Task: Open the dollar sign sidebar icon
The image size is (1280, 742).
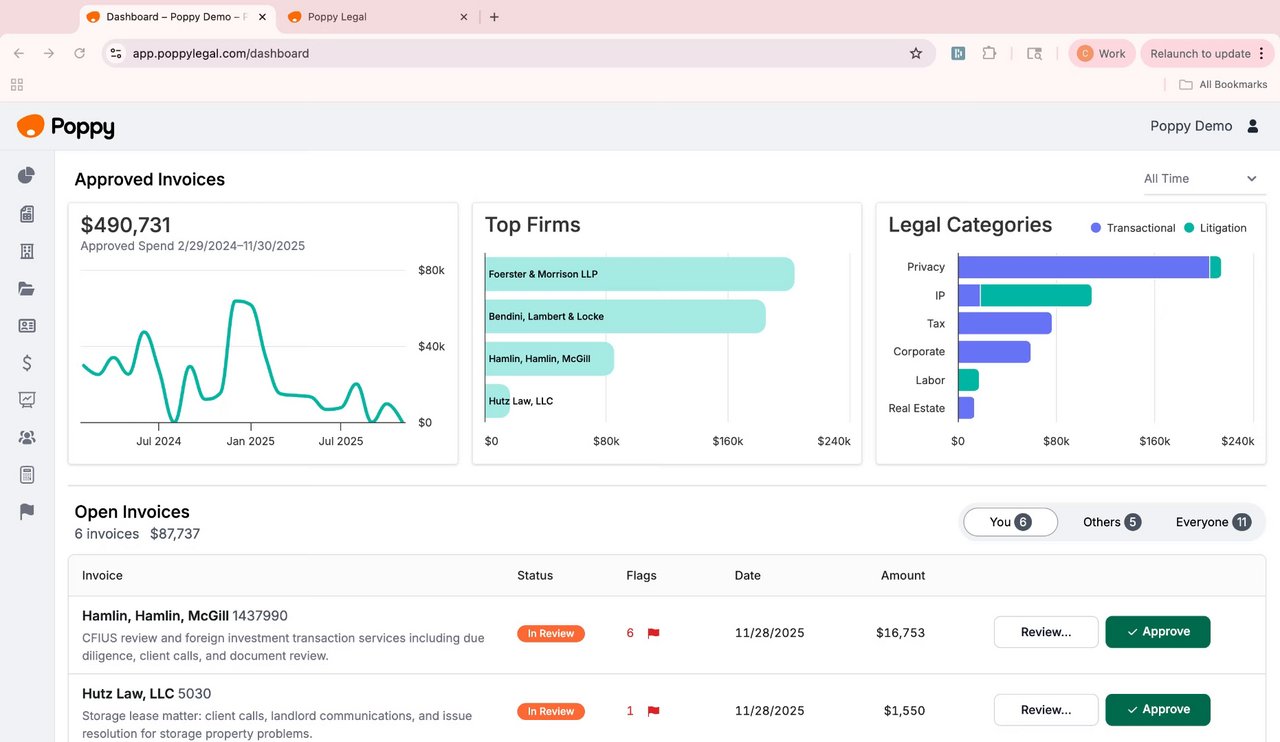Action: (27, 363)
